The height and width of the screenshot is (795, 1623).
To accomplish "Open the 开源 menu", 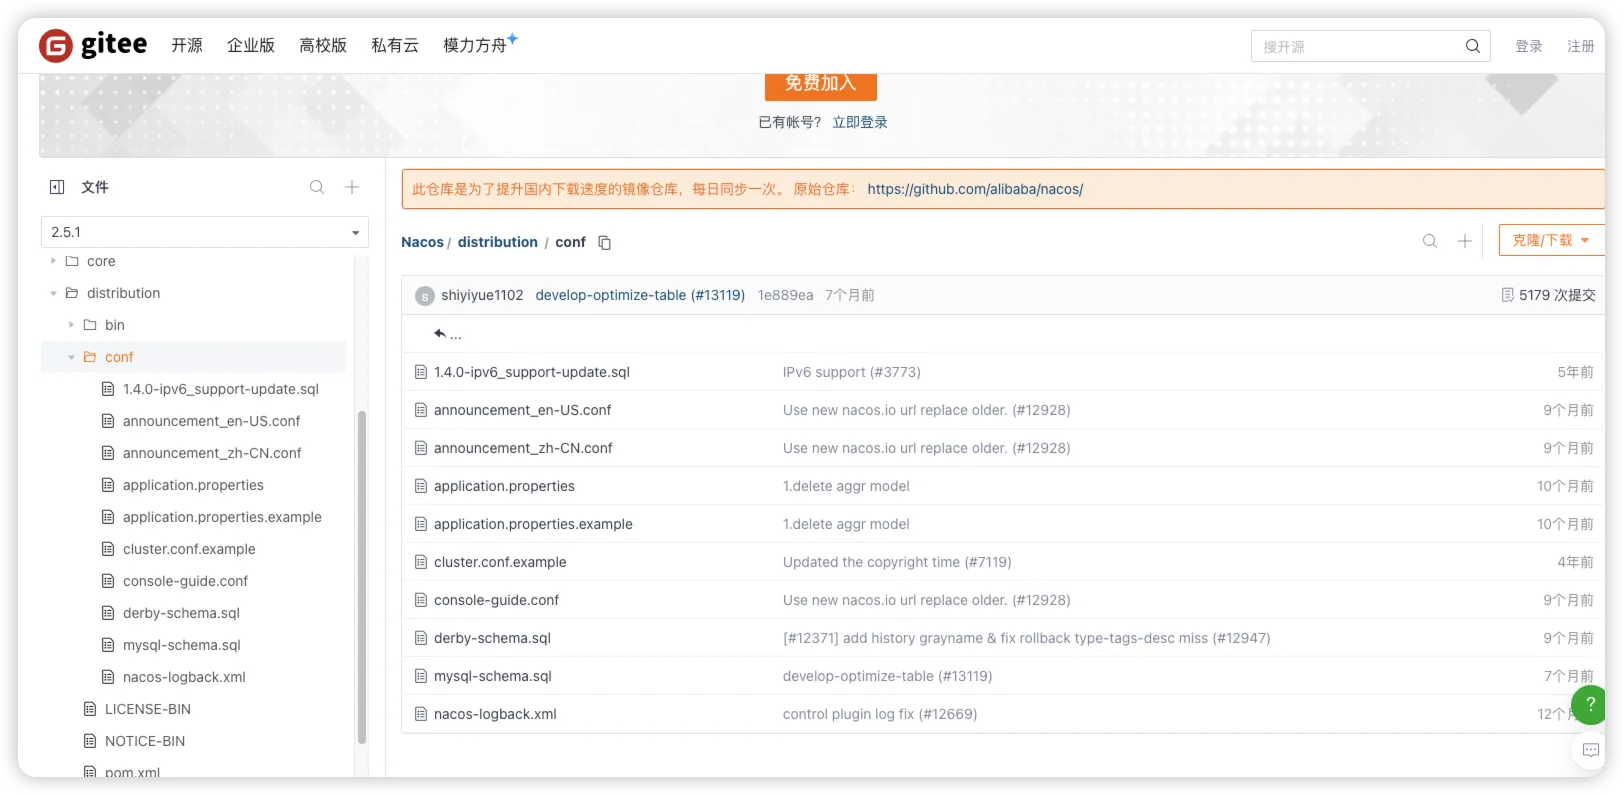I will point(187,45).
